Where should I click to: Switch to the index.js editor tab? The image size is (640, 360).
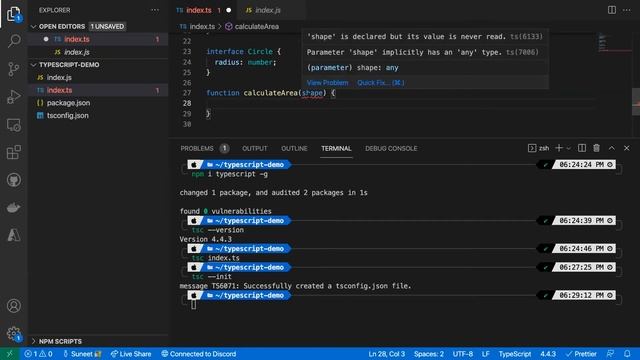tap(268, 10)
